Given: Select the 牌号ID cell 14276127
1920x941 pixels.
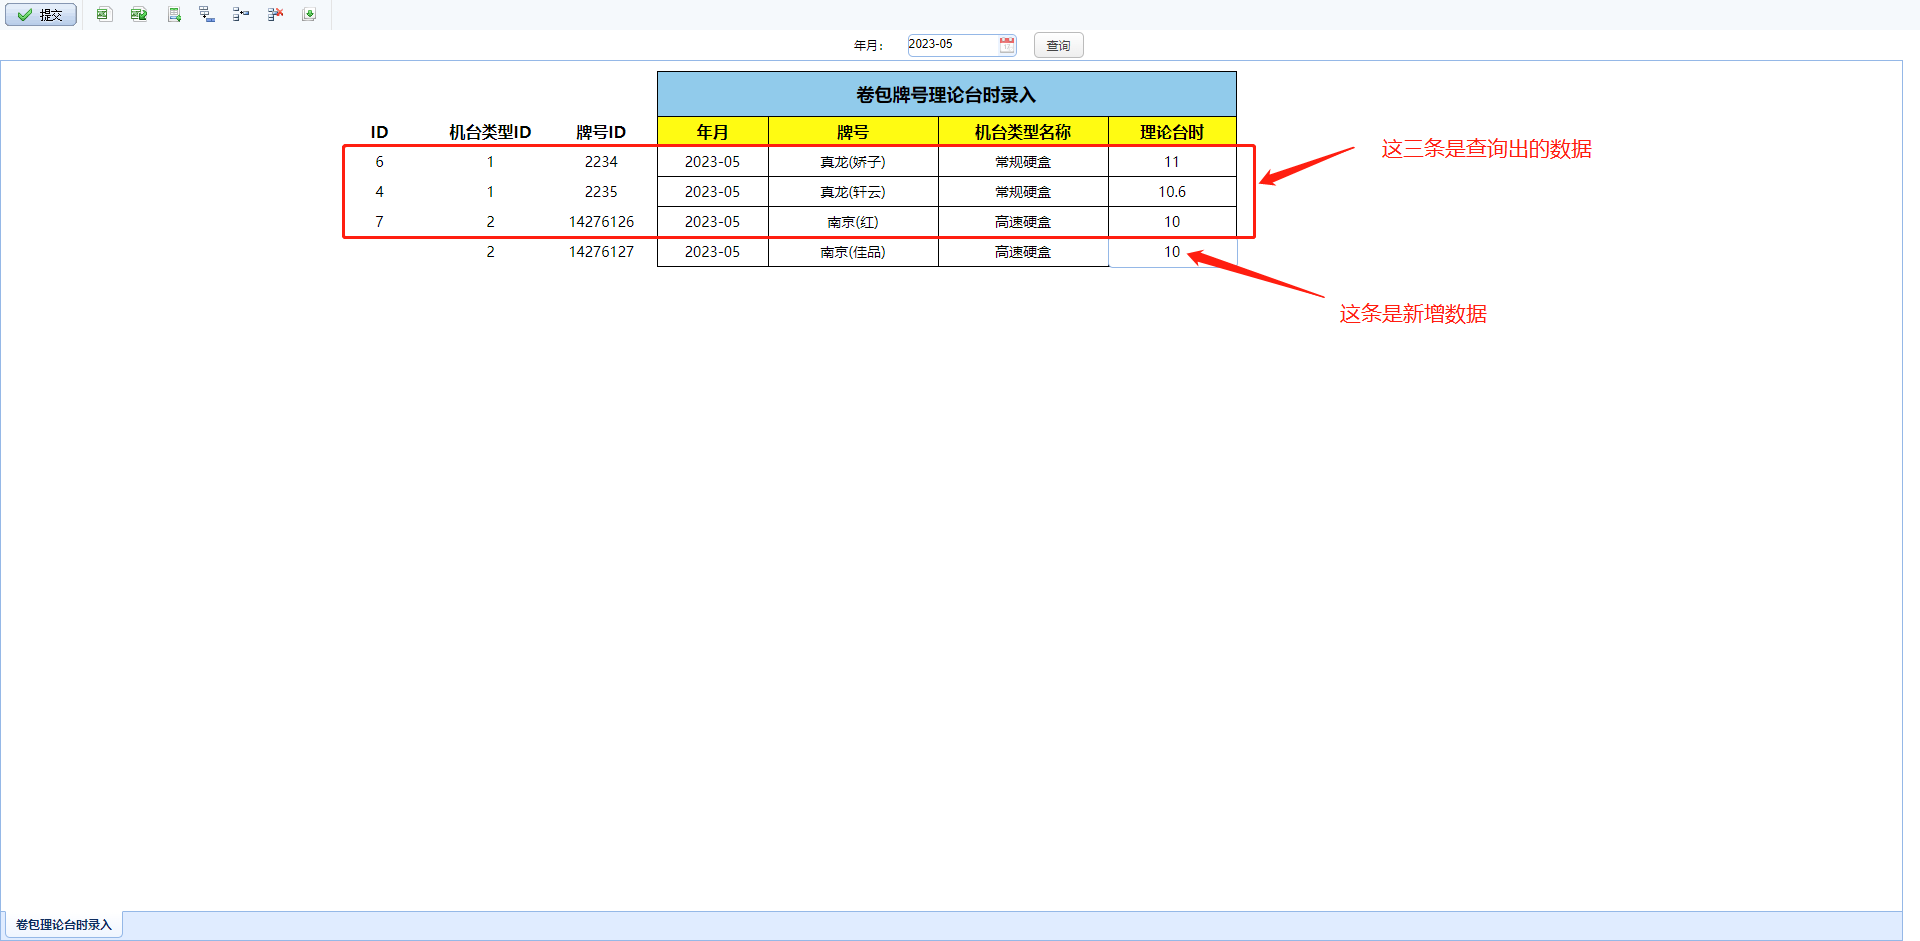Looking at the screenshot, I should pyautogui.click(x=601, y=252).
